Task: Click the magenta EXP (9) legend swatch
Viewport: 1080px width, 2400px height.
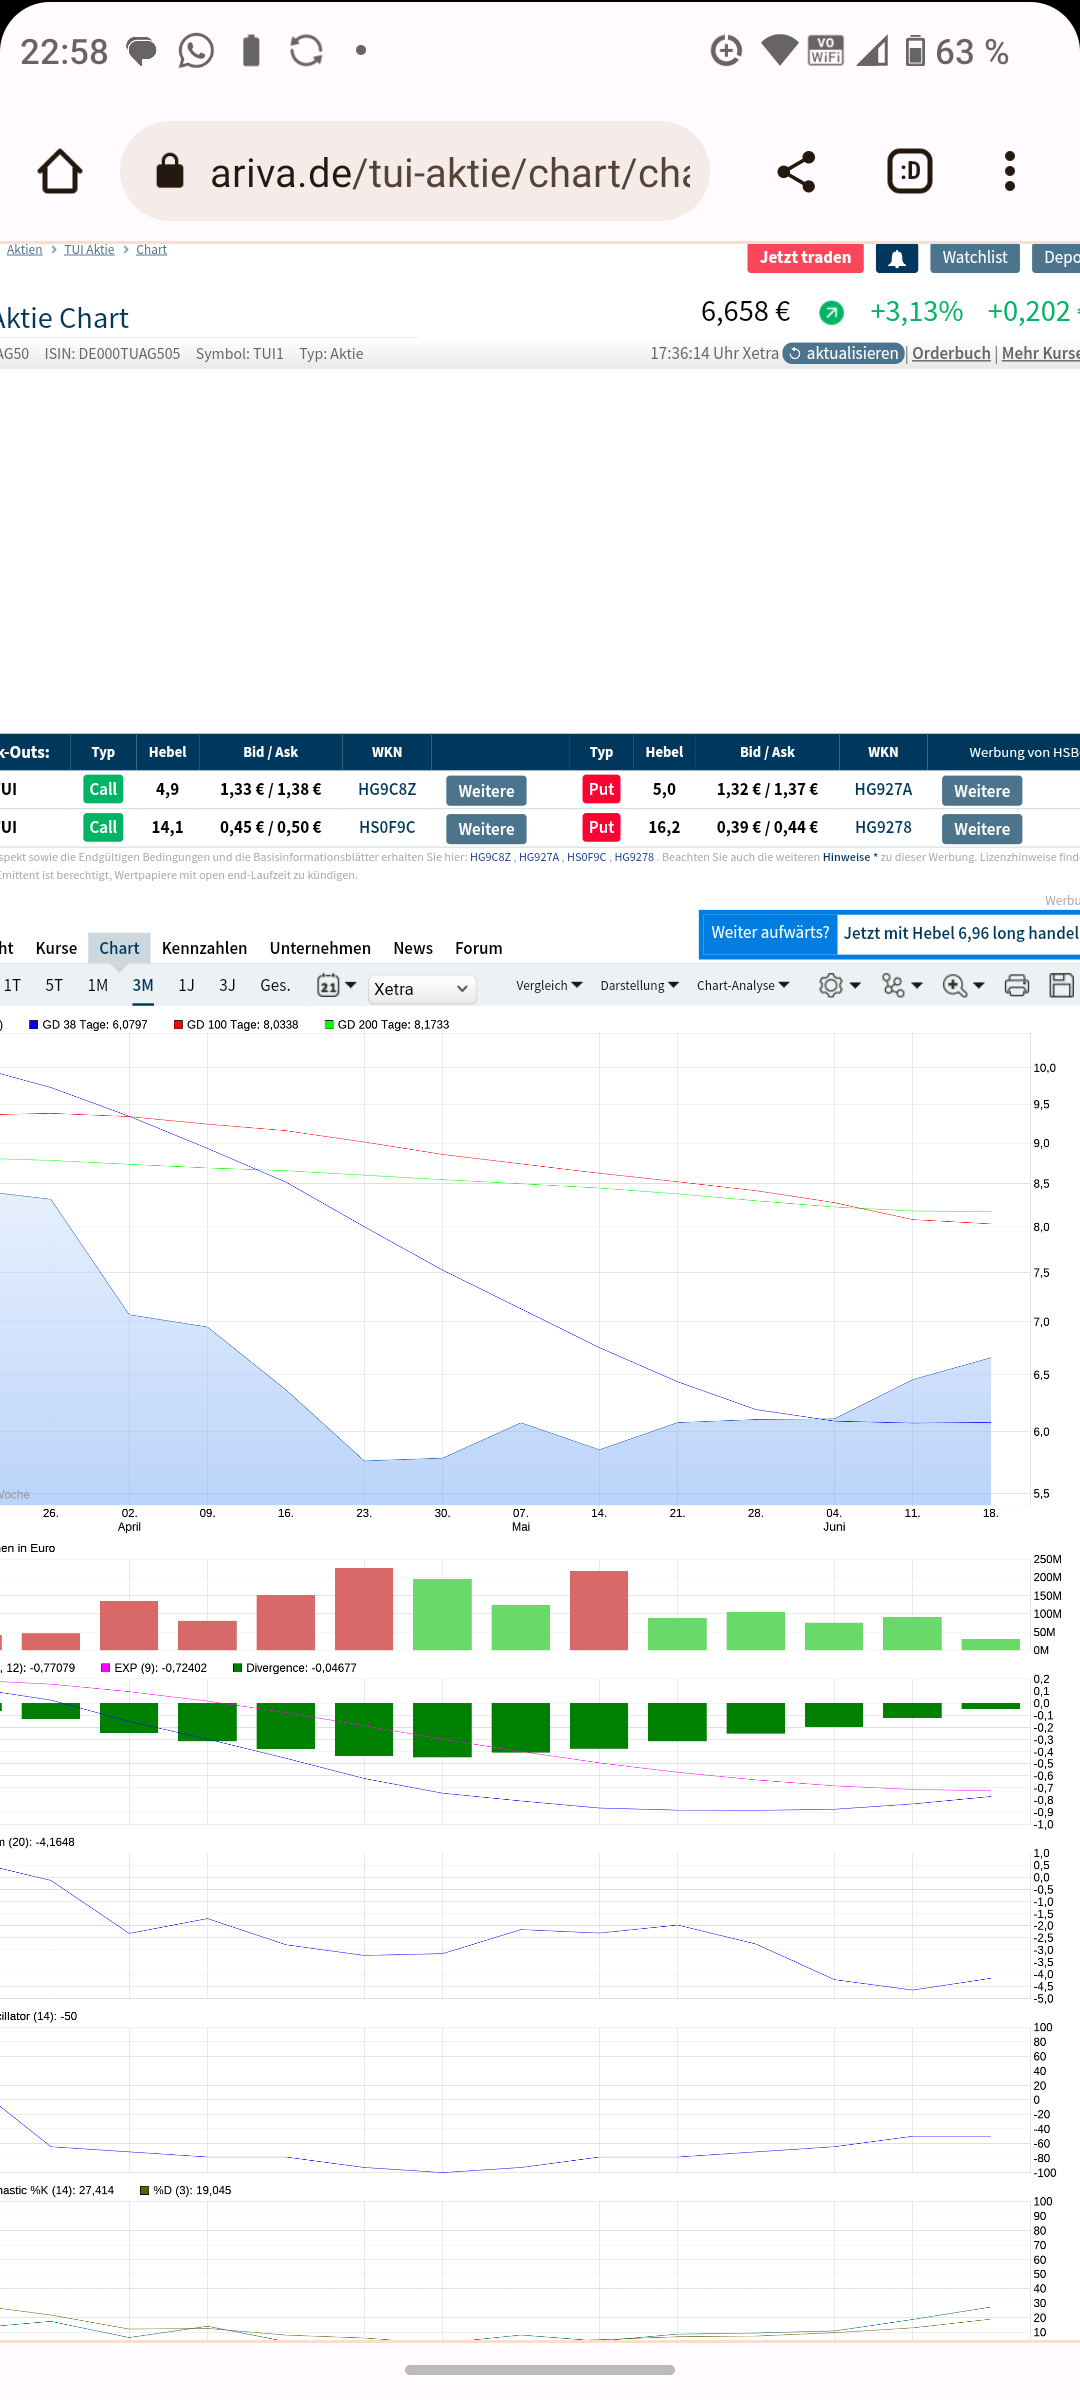Action: [x=106, y=1668]
